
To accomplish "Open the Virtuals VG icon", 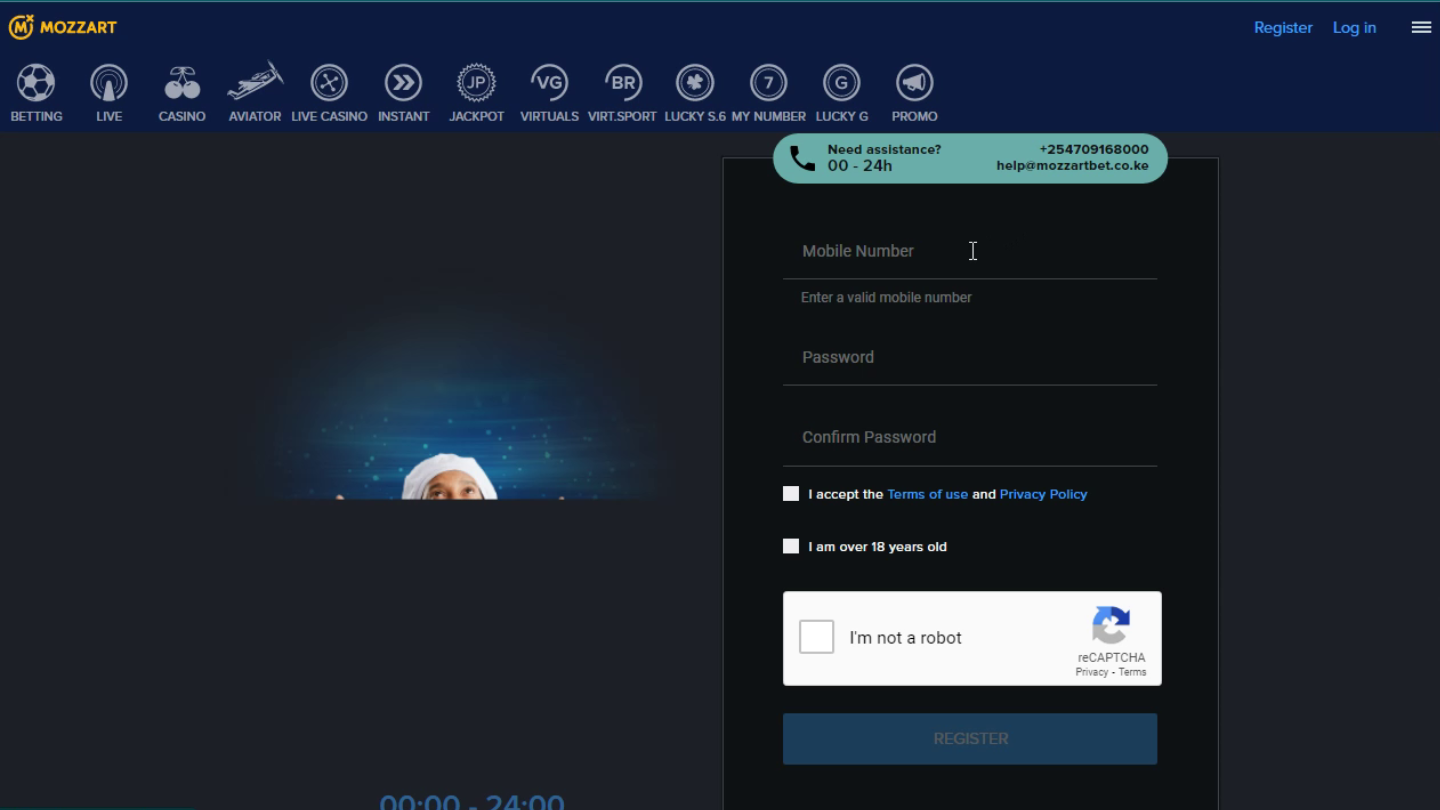I will tap(549, 83).
